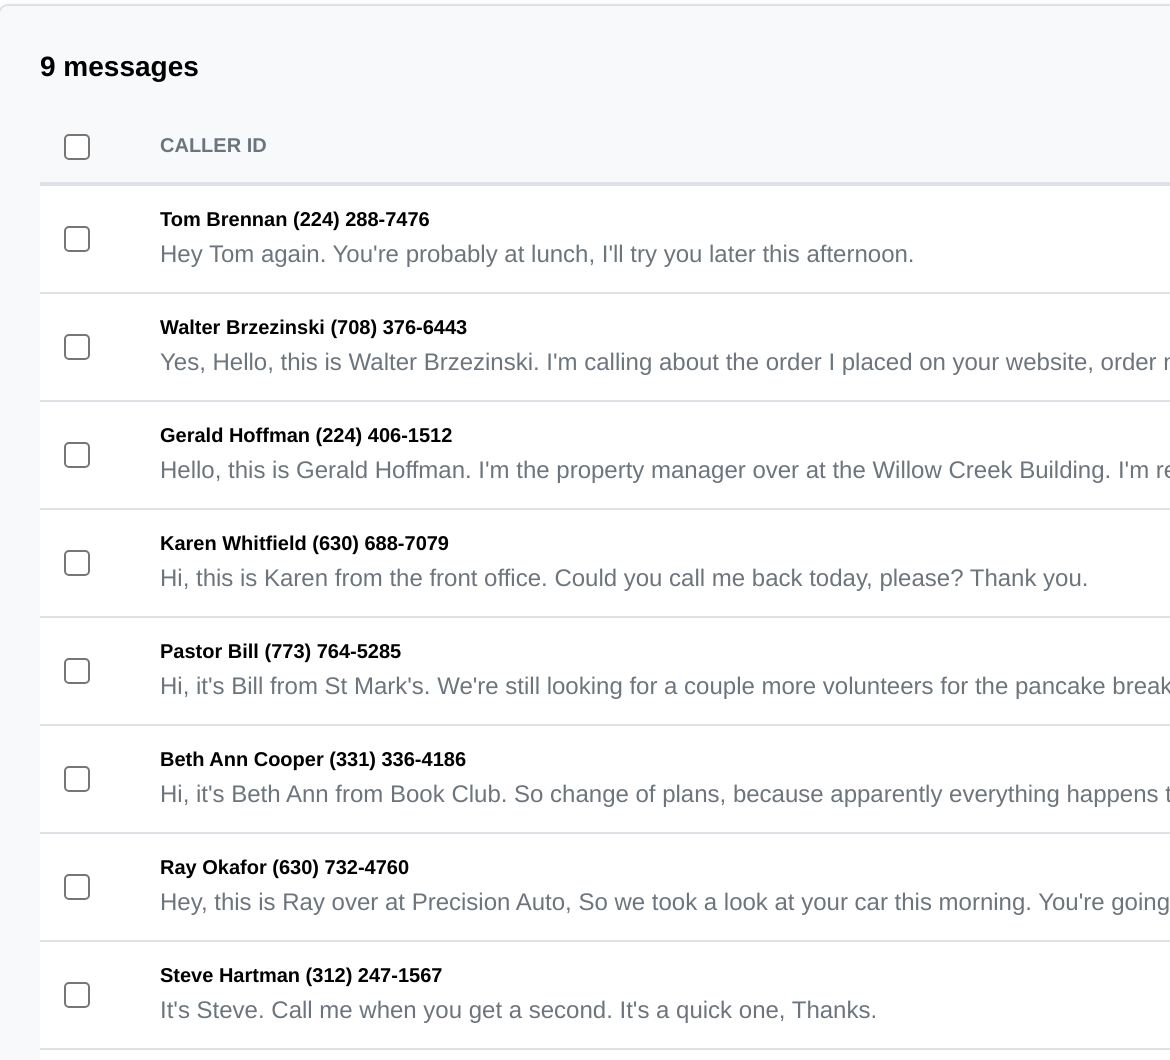The width and height of the screenshot is (1170, 1060).
Task: Check the Tom Brennan message checkbox
Action: (x=77, y=239)
